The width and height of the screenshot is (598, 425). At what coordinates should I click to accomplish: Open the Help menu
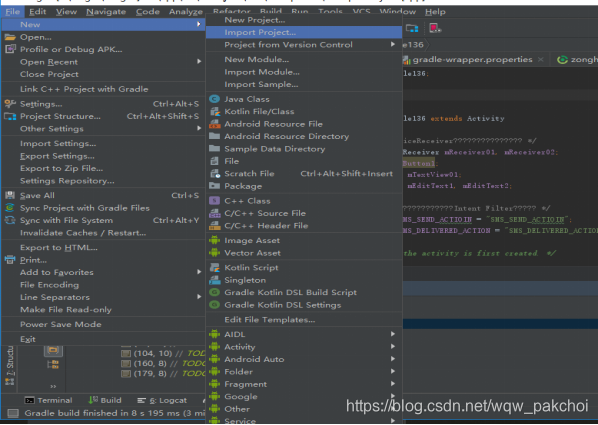(x=435, y=12)
